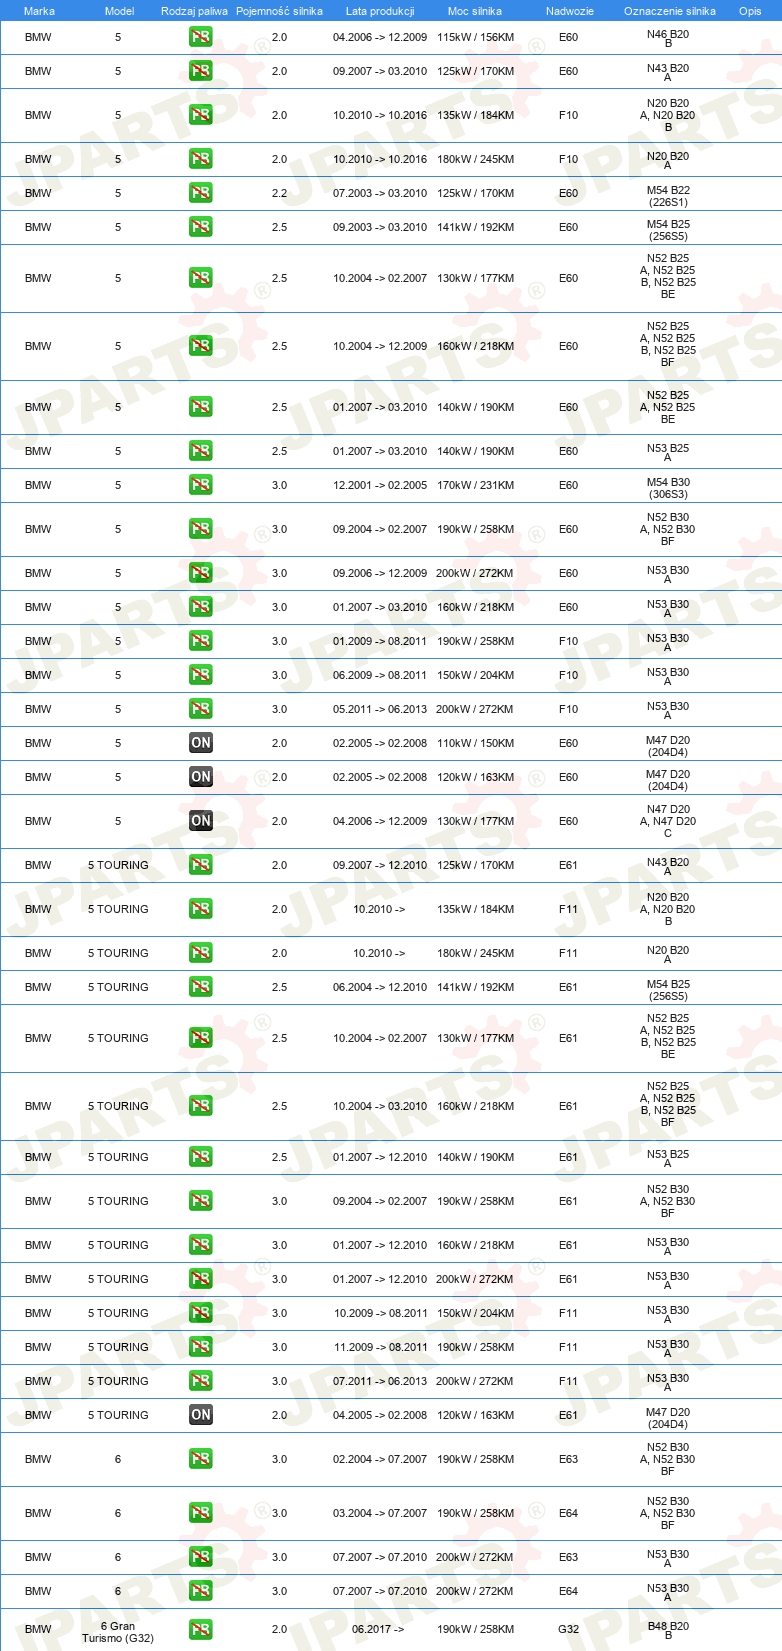Click the petrol icon in the 07.2011 -> 06.2013 row
This screenshot has width=782, height=1651.
201,1381
